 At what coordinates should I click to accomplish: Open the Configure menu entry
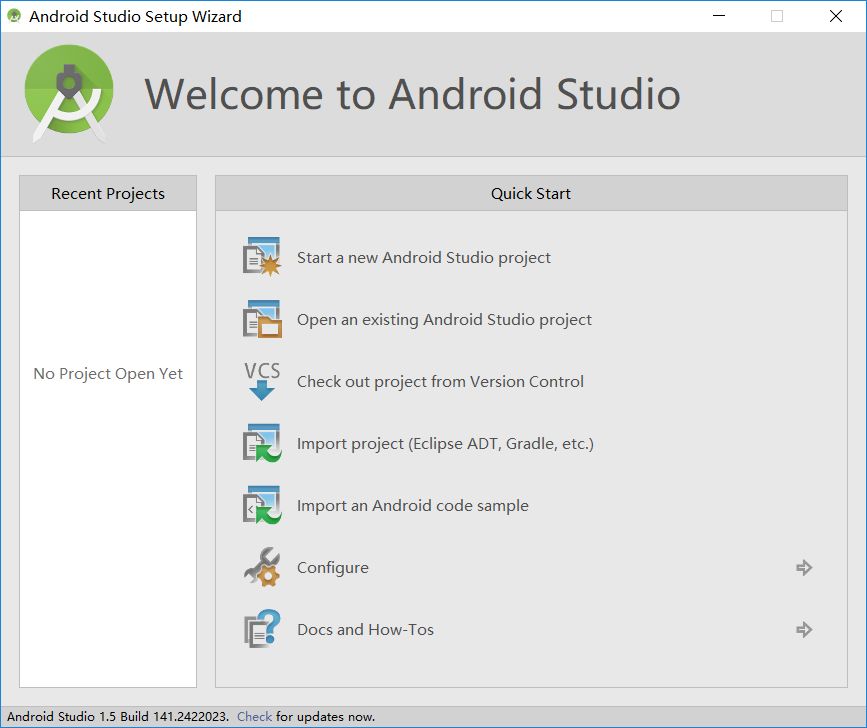click(x=332, y=568)
